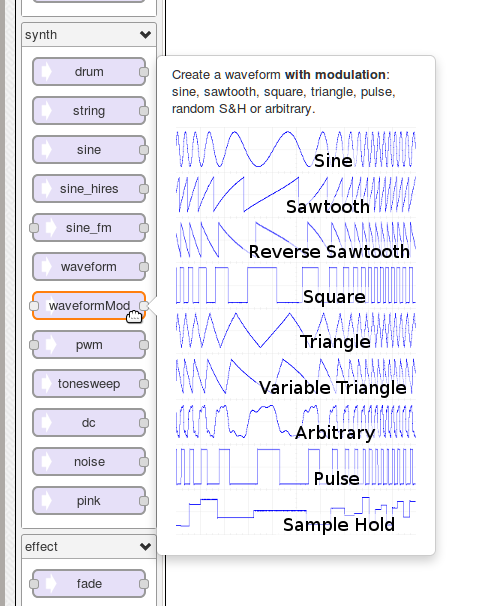Screen dimensions: 491x606
Task: Select the noise generator node
Action: (x=89, y=462)
